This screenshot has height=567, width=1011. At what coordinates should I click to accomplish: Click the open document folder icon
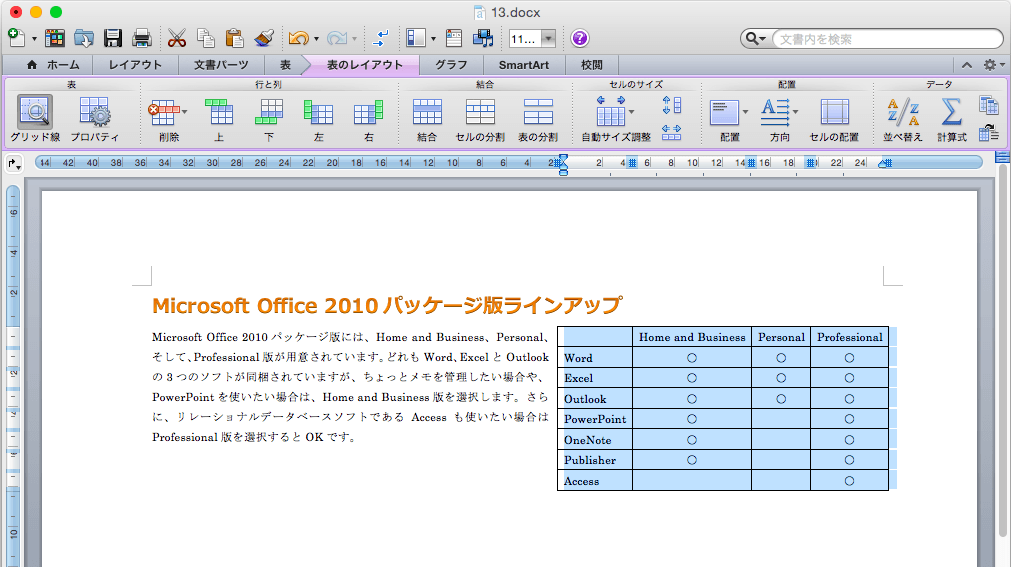[84, 38]
